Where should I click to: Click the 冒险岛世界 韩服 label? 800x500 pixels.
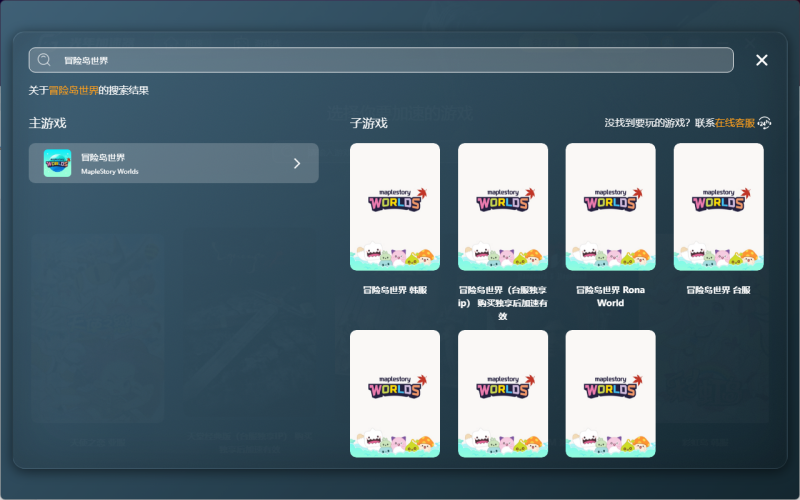pos(395,290)
